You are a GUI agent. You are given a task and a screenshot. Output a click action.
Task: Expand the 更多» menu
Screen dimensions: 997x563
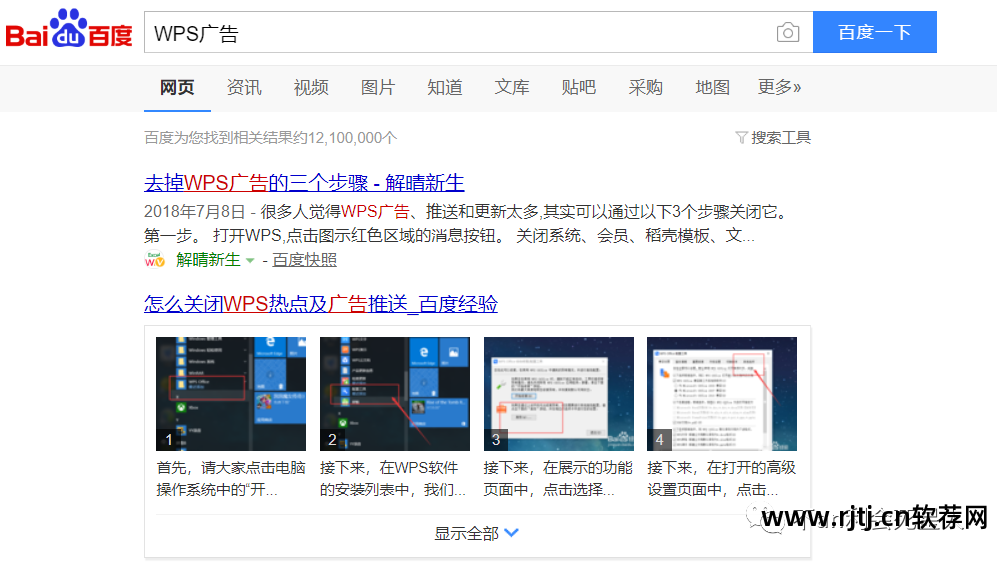pos(779,88)
